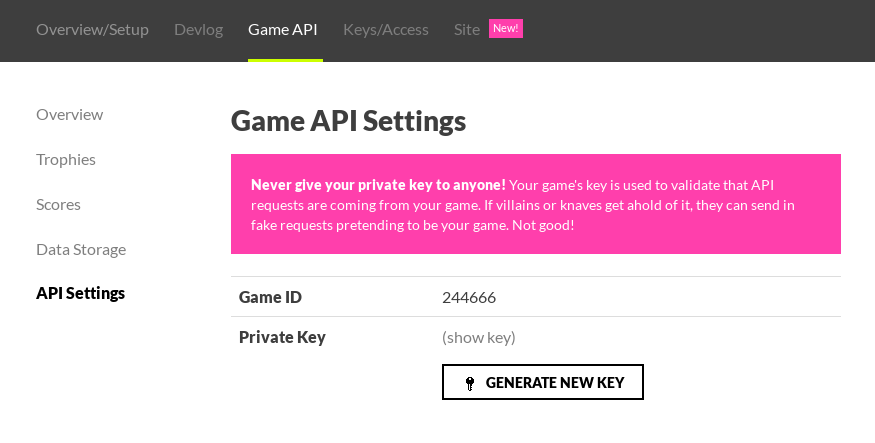
Task: Reveal the private key via show key
Action: click(x=479, y=337)
